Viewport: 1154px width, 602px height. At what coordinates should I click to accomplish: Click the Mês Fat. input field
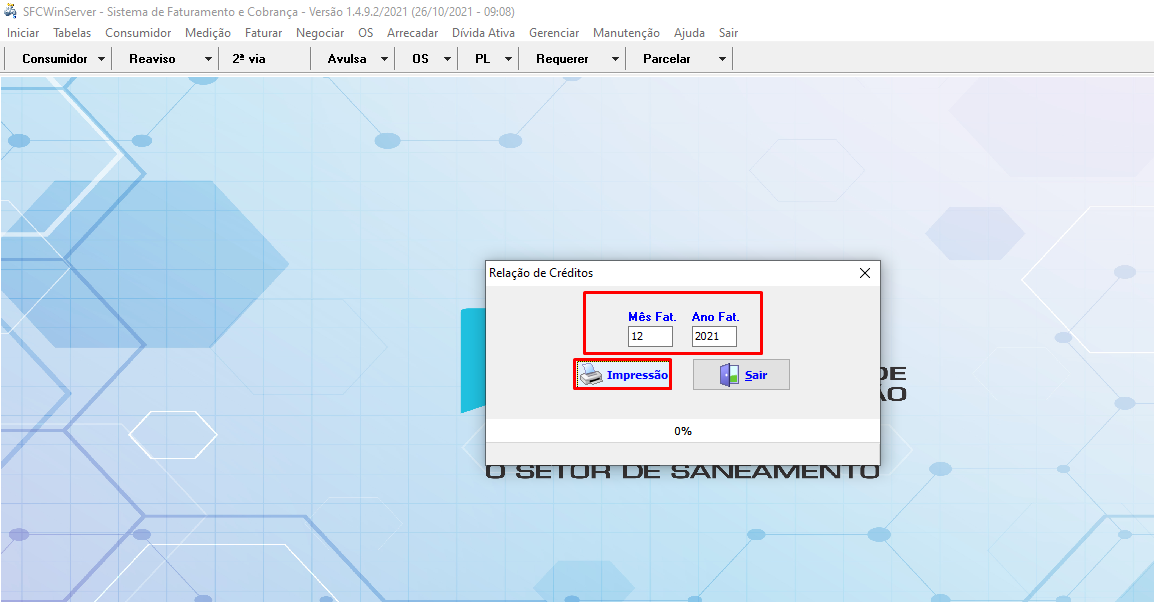point(650,337)
